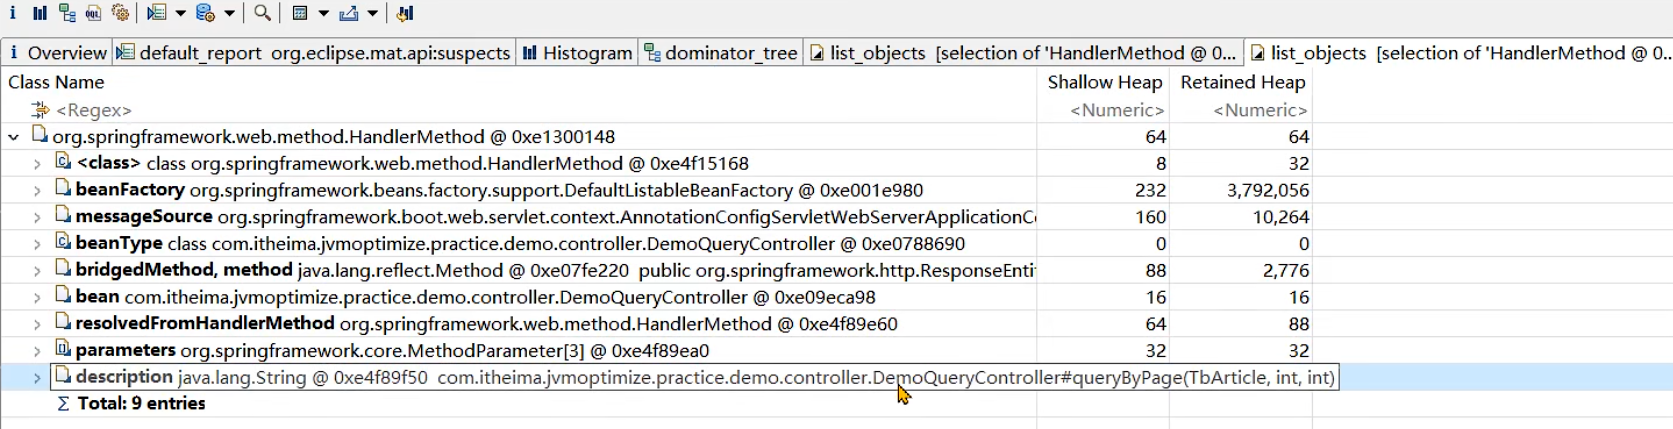Click the 2,776 retained heap value
Viewport: 1673px width, 429px height.
pos(1285,271)
